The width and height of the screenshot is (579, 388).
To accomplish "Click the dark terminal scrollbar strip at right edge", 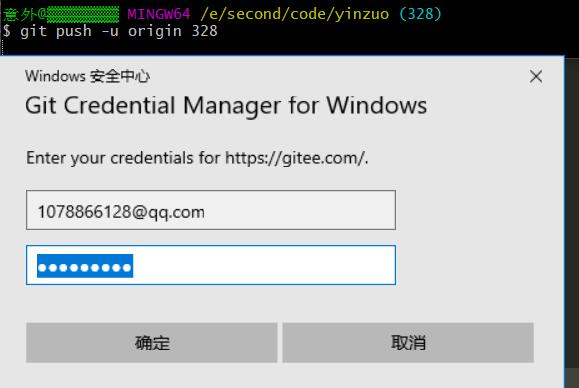I will click(x=572, y=222).
